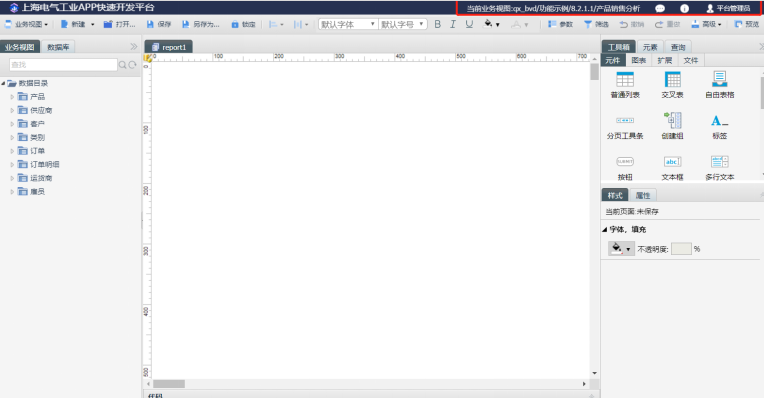Open the info icon in header
The image size is (764, 398).
point(684,8)
